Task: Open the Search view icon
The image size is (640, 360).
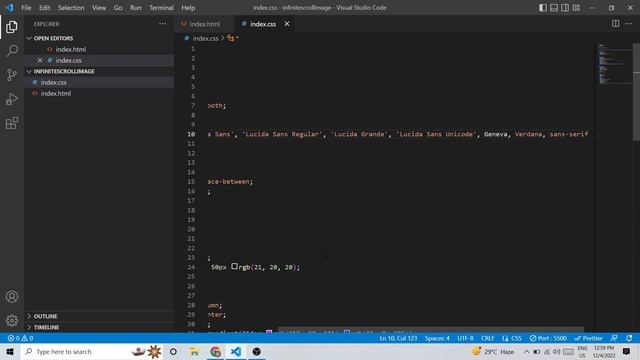Action: [x=12, y=51]
